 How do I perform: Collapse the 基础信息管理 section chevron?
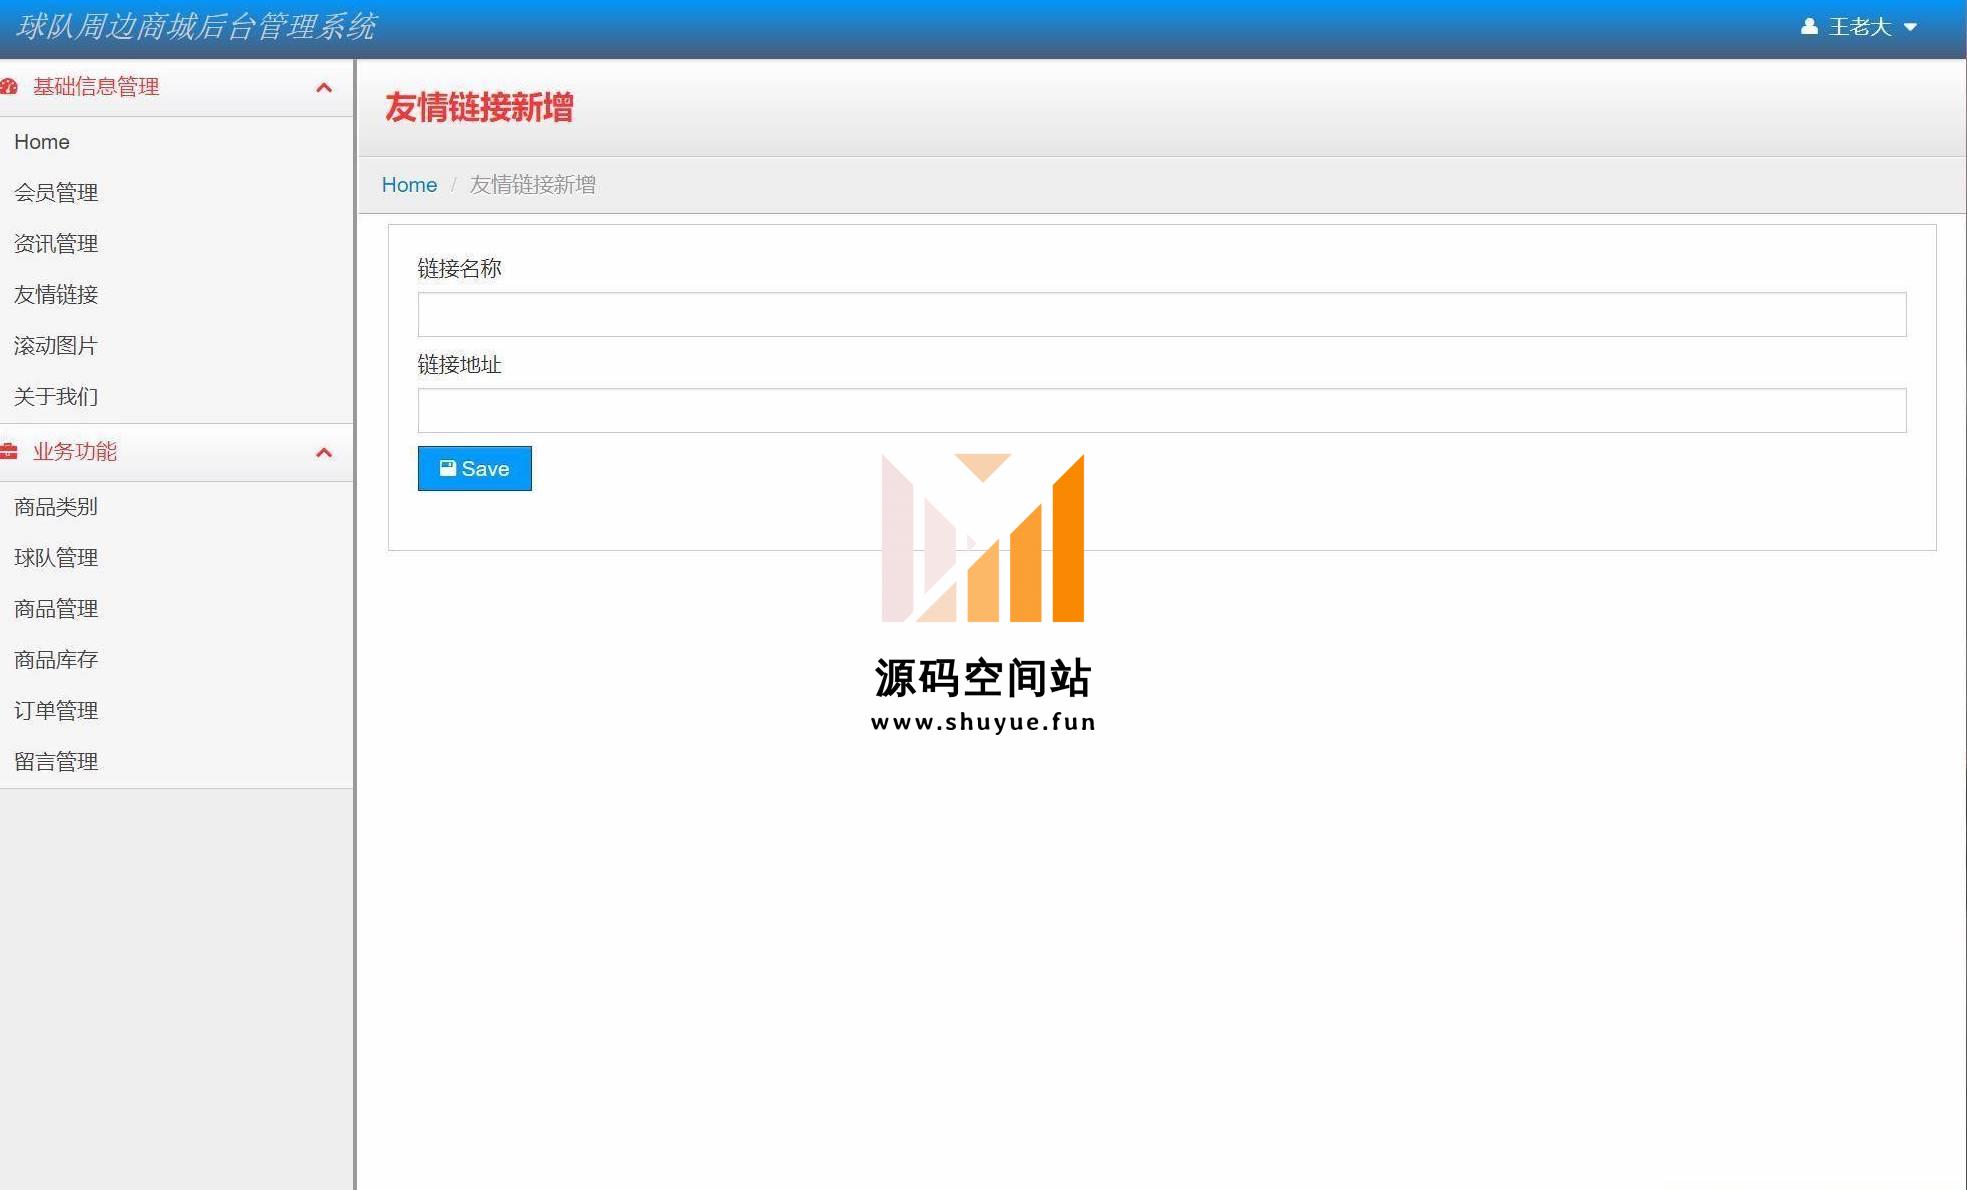(x=323, y=88)
